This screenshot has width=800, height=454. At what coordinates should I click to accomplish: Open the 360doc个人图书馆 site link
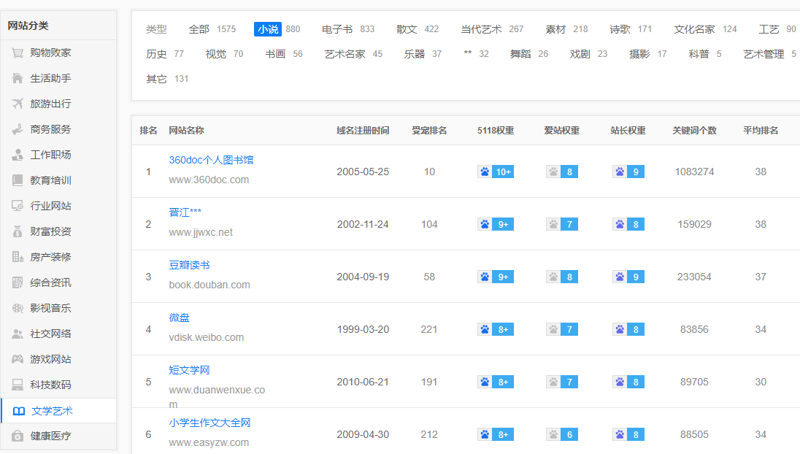[x=211, y=160]
